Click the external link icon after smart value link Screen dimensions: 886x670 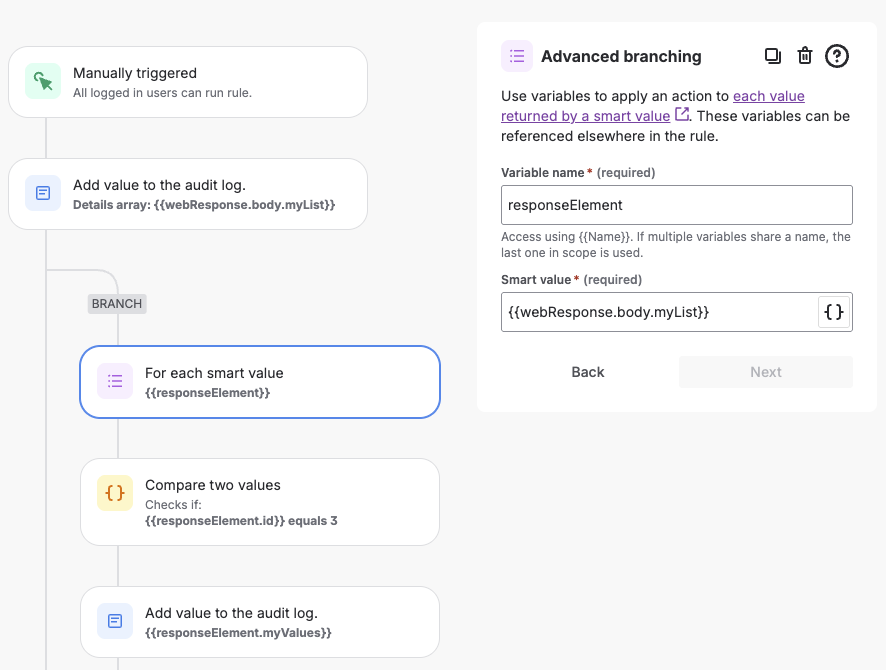(682, 115)
